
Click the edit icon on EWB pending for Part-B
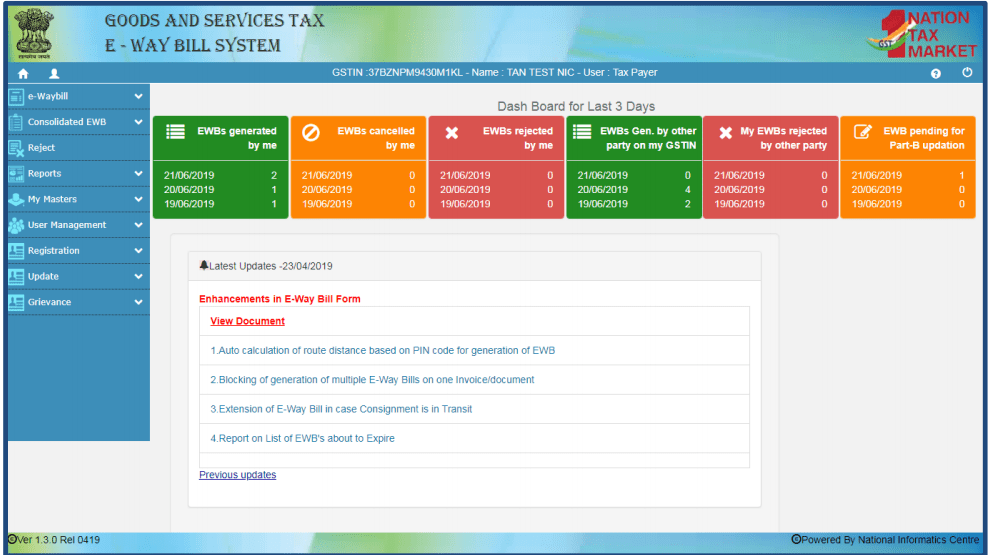pyautogui.click(x=863, y=131)
